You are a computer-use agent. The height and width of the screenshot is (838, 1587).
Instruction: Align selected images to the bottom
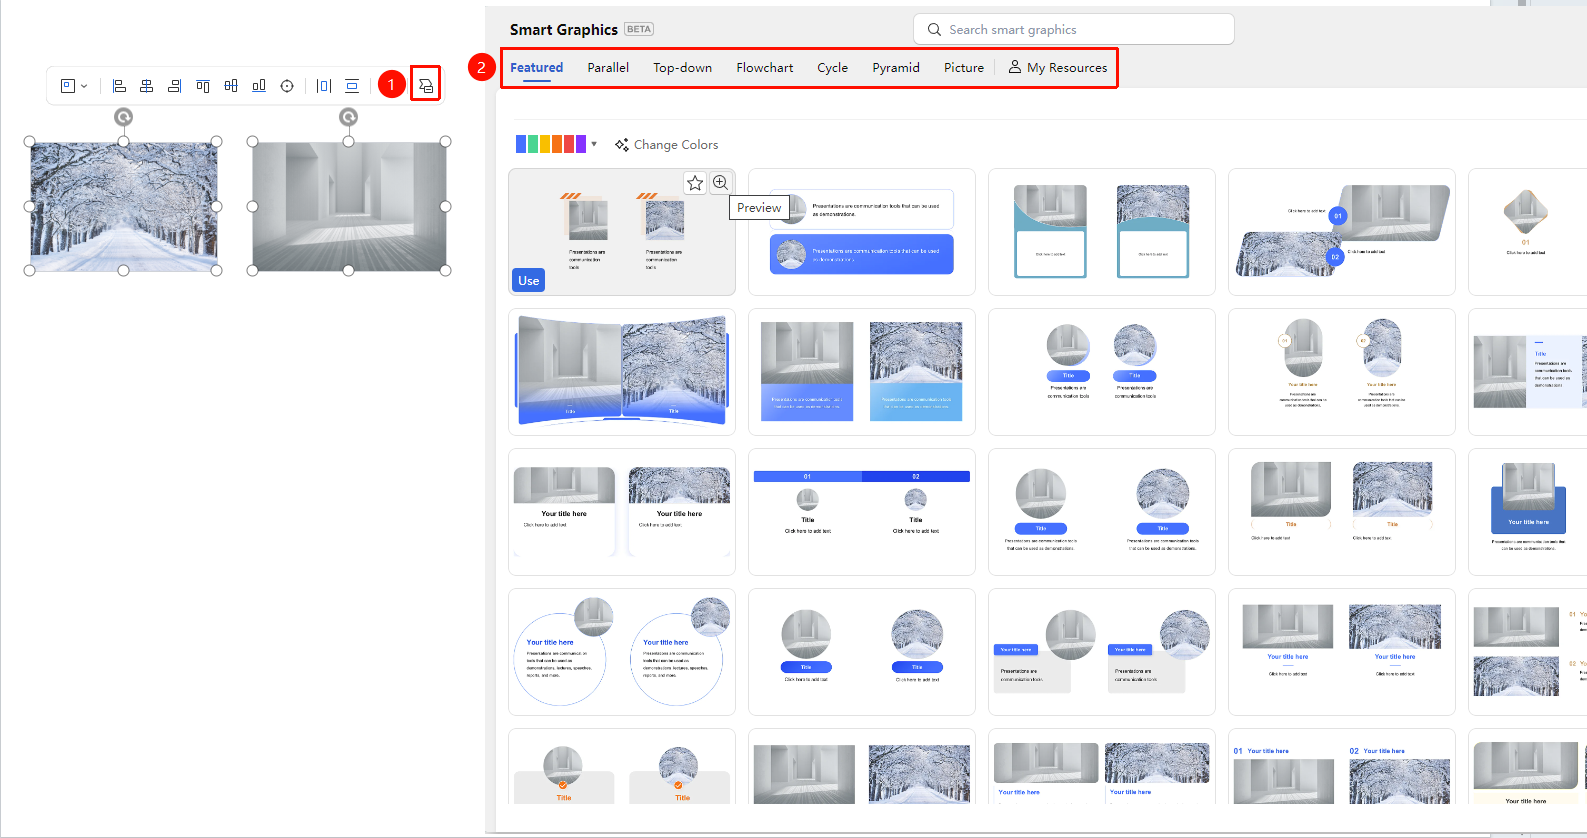click(x=259, y=86)
